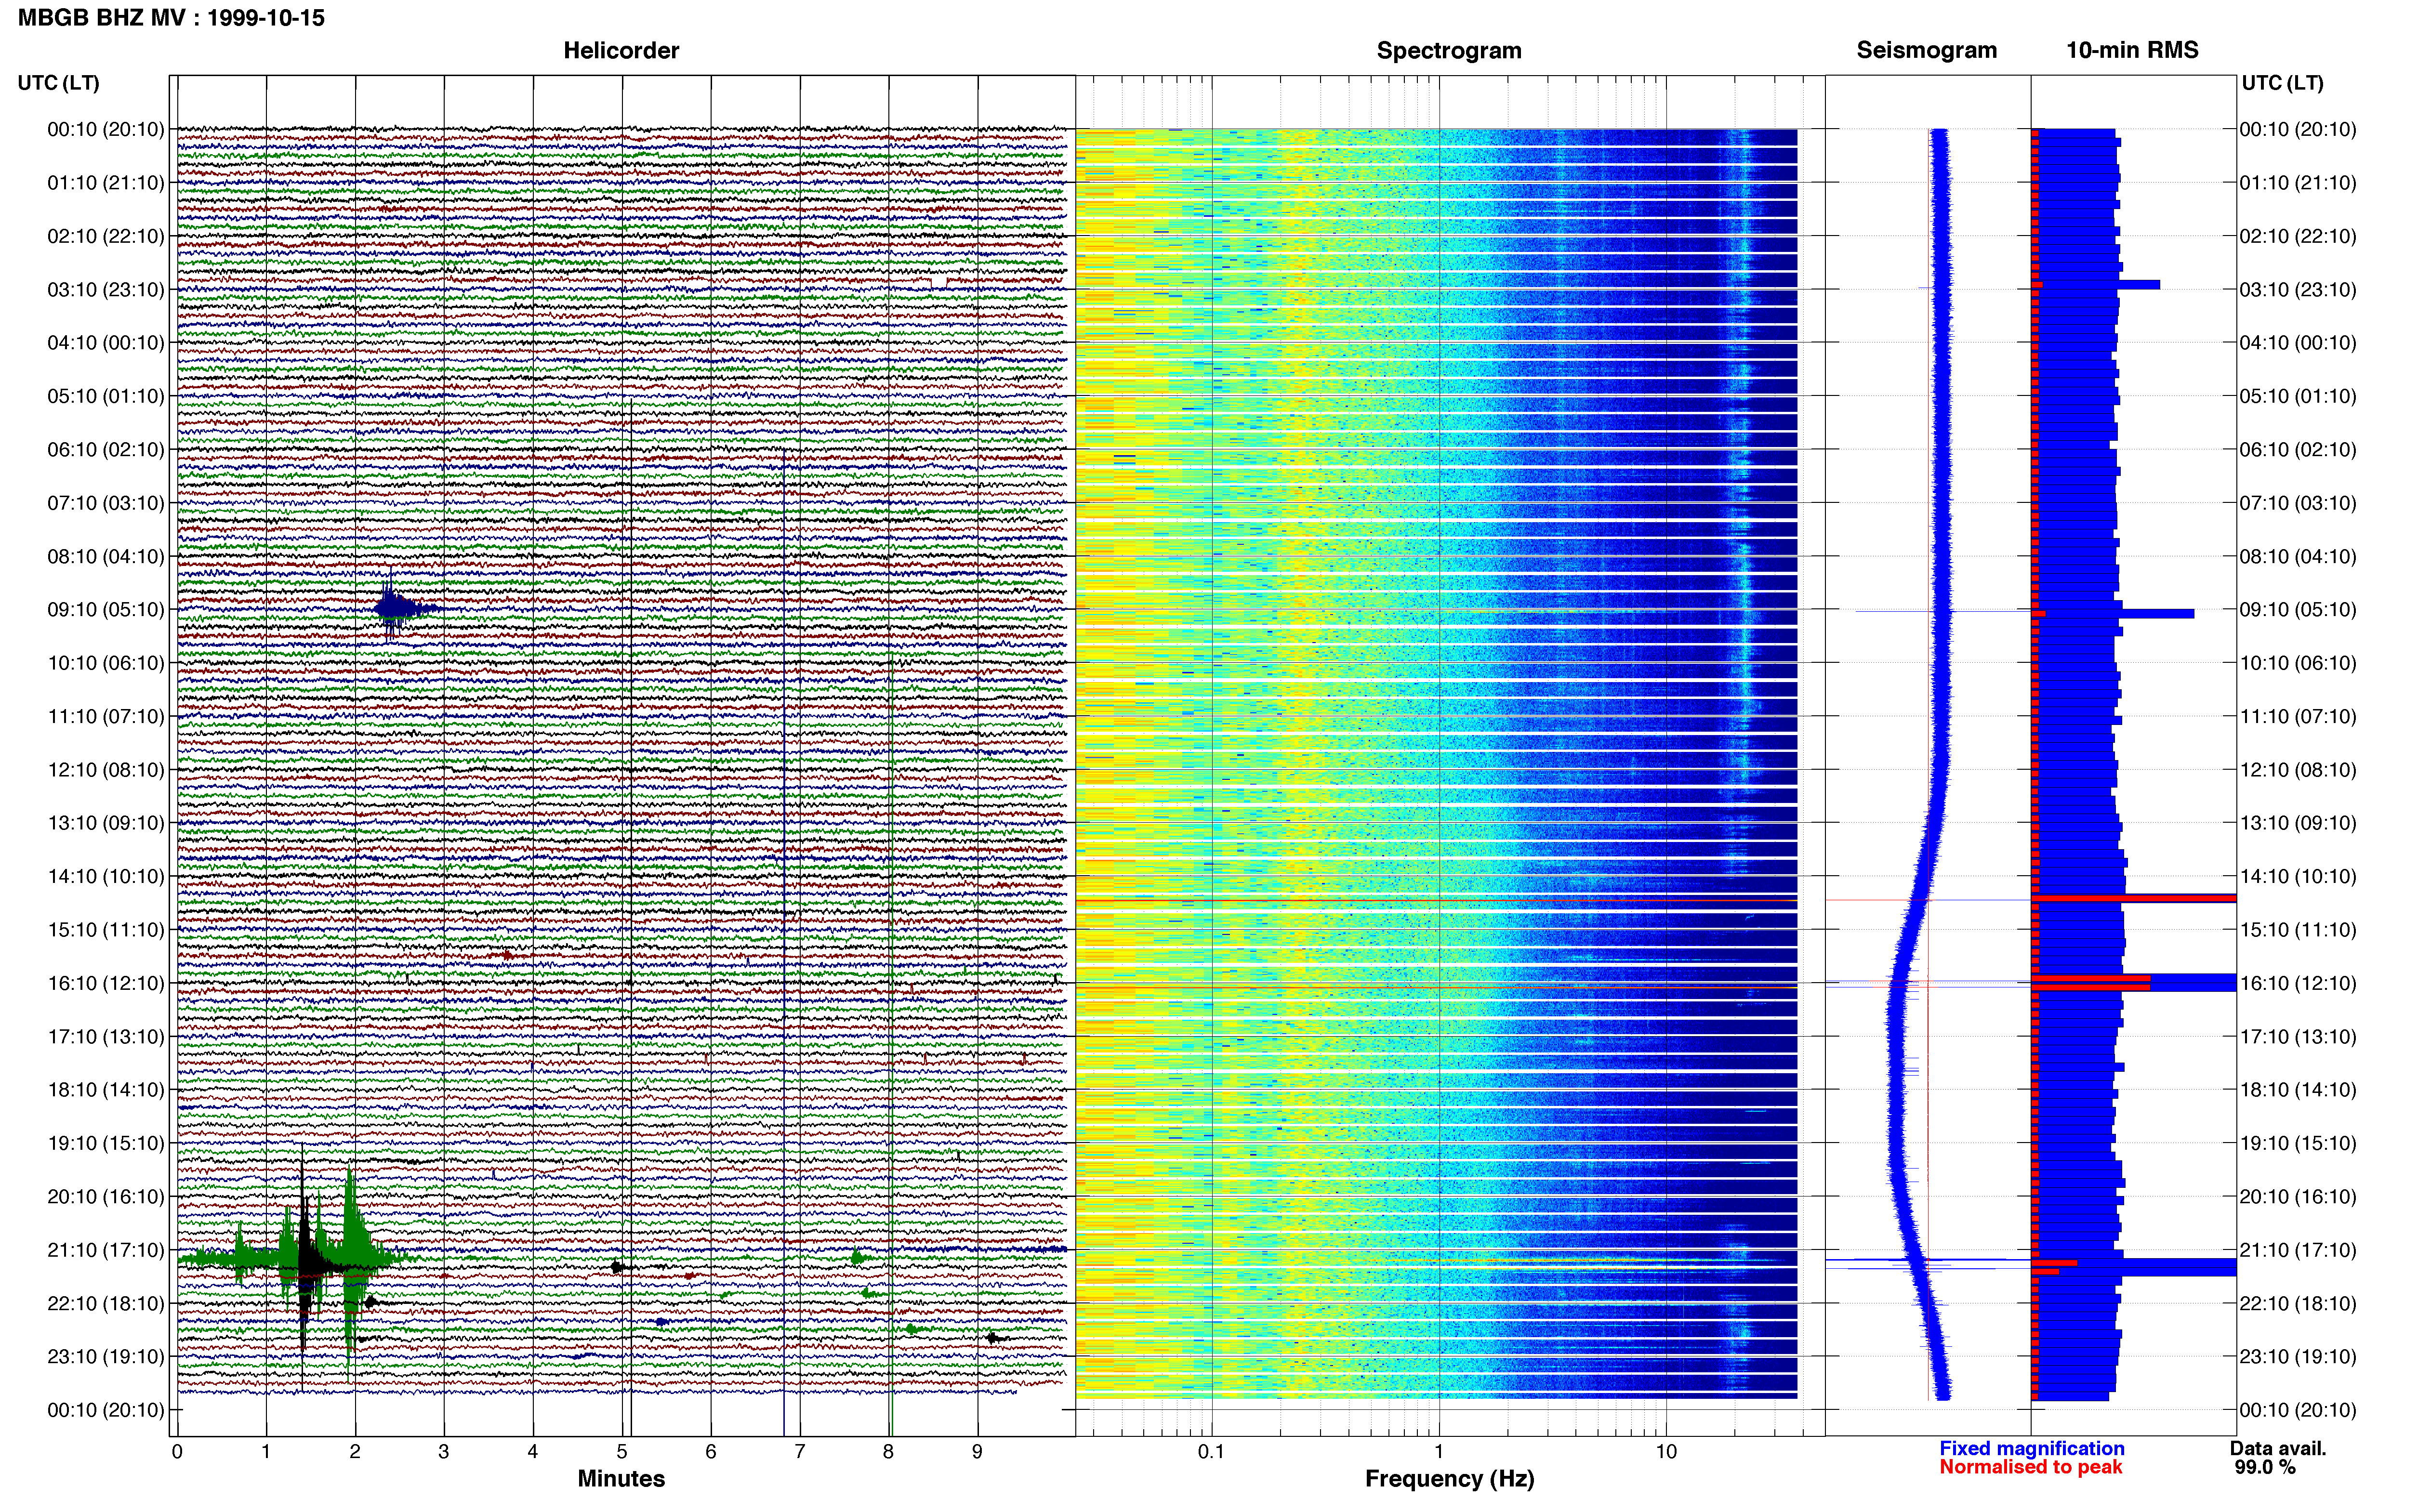Viewport: 2418px width, 1512px height.
Task: Click the left time label '00:10 (20:10)' at top
Action: [105, 129]
